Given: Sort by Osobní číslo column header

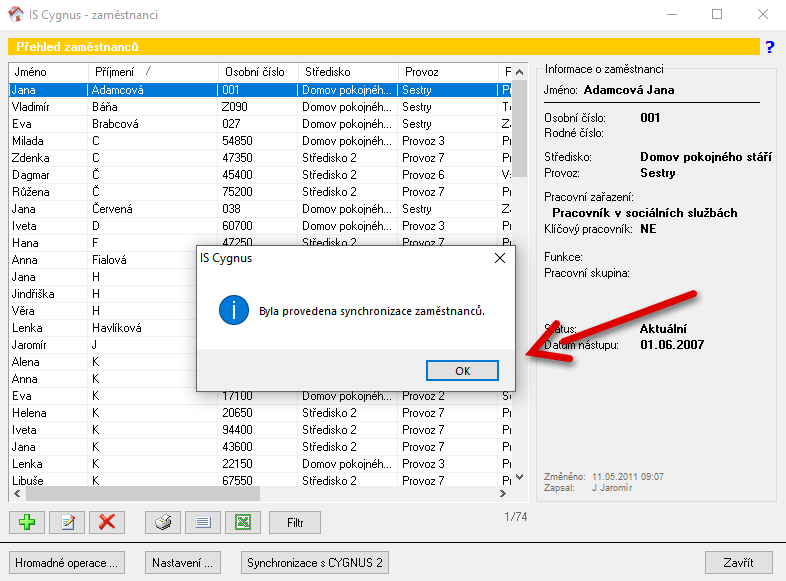Looking at the screenshot, I should pos(259,72).
